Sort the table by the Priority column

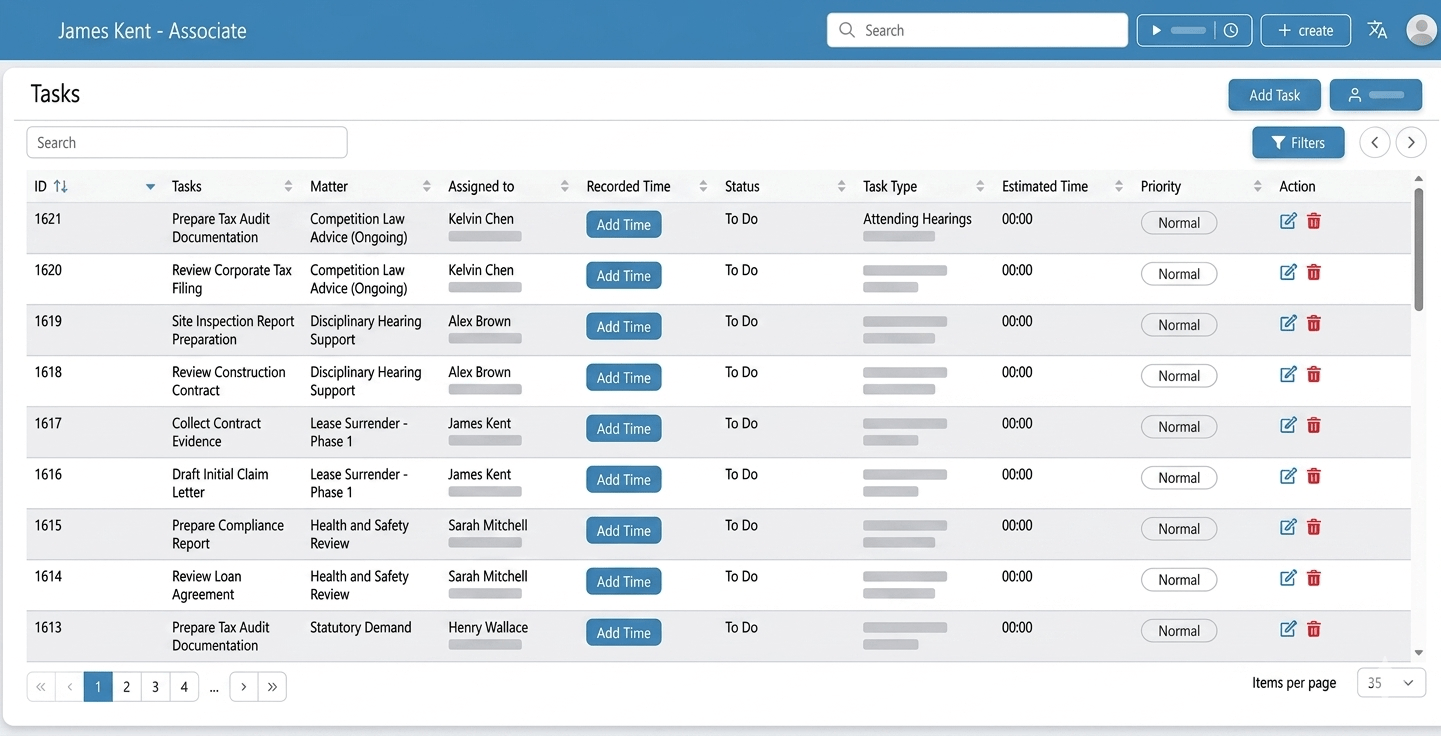[x=1257, y=186]
